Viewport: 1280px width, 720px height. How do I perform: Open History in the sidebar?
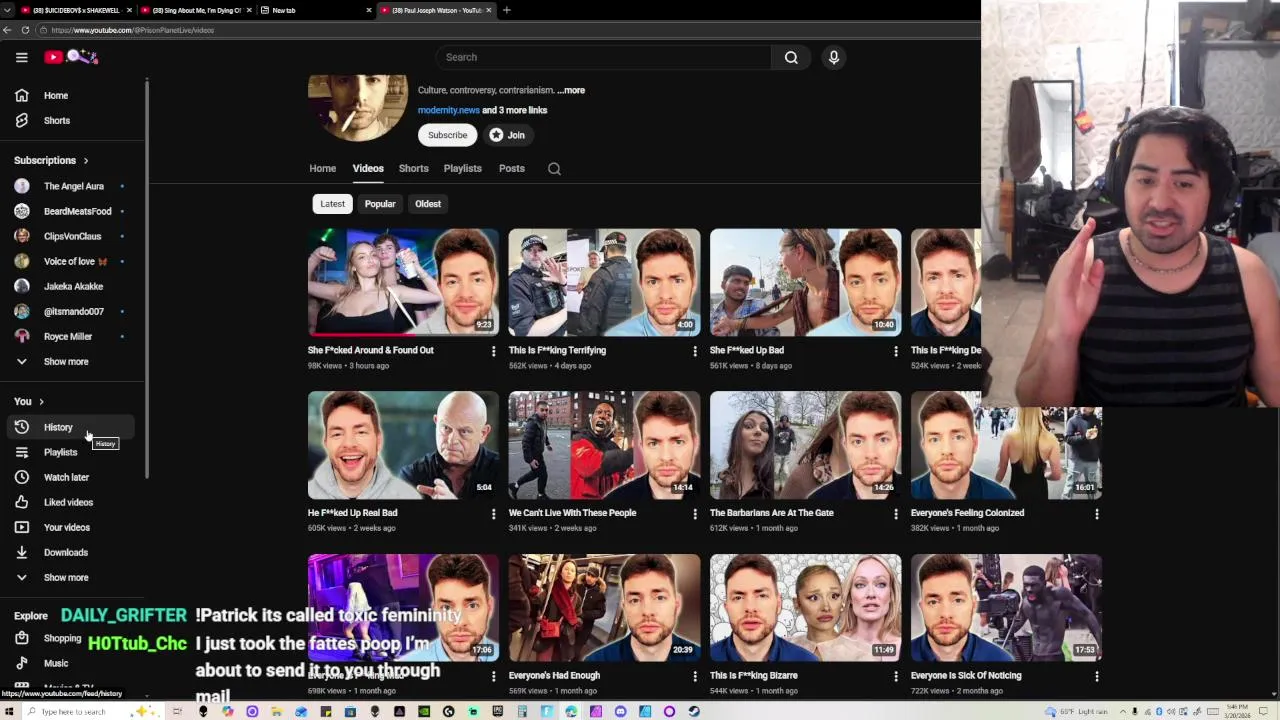(70, 427)
